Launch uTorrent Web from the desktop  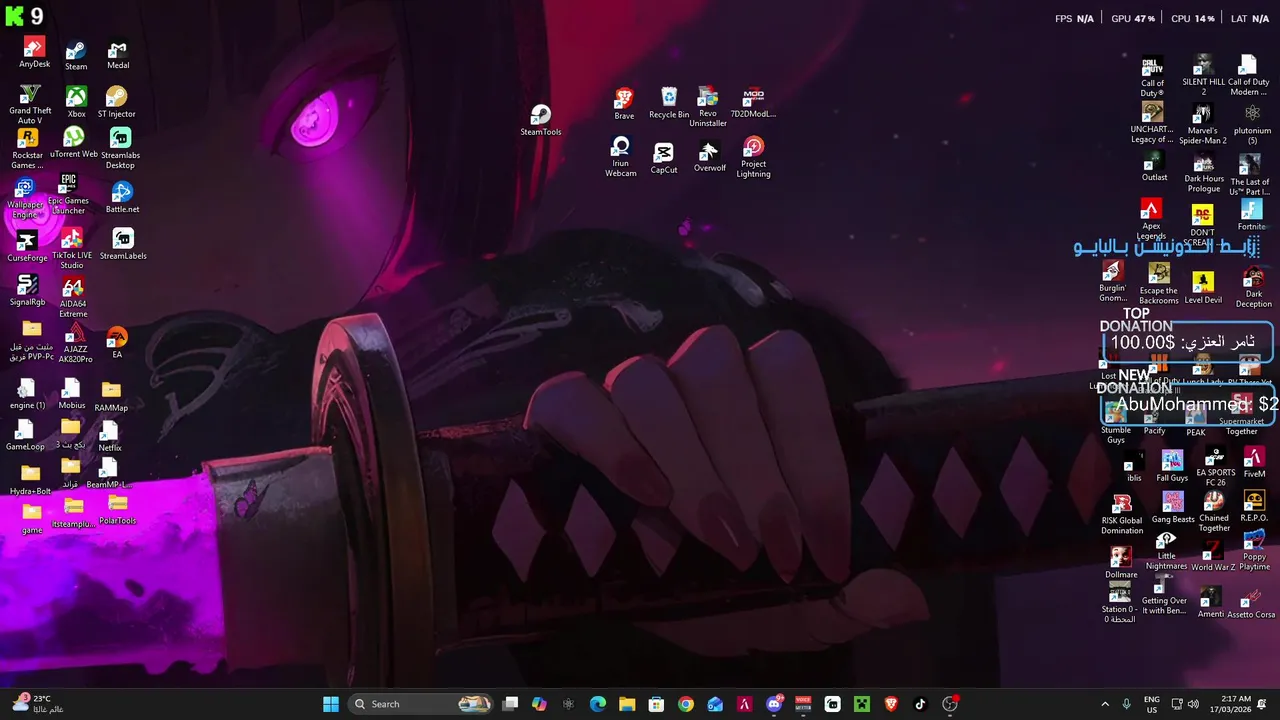[x=74, y=143]
